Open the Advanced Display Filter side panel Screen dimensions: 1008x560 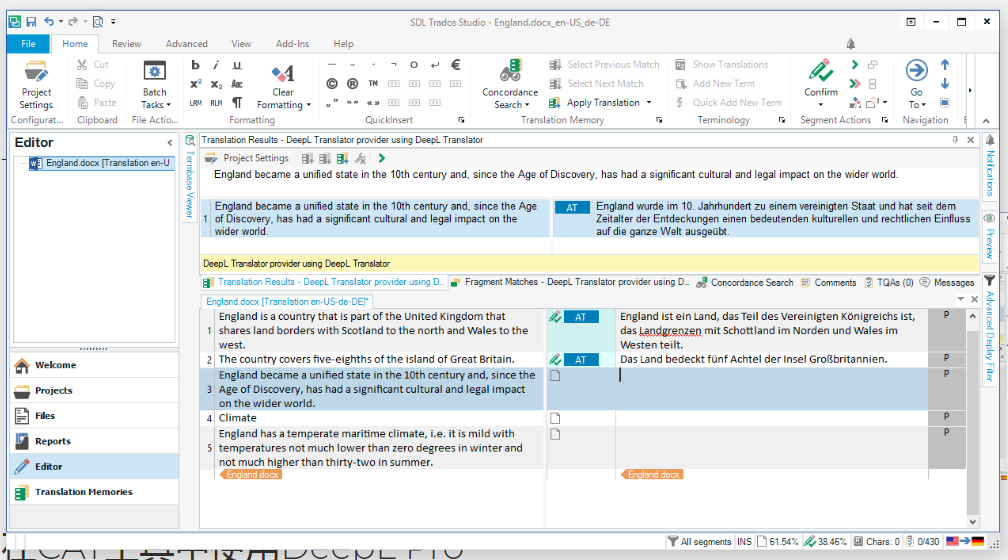990,328
